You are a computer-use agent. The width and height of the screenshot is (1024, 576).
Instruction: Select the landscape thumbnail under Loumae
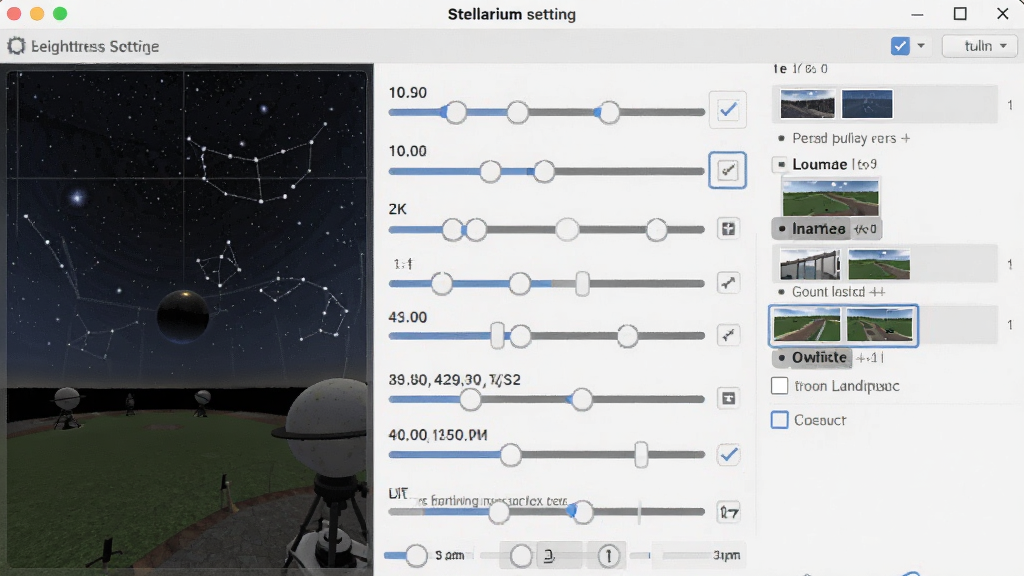(x=831, y=199)
